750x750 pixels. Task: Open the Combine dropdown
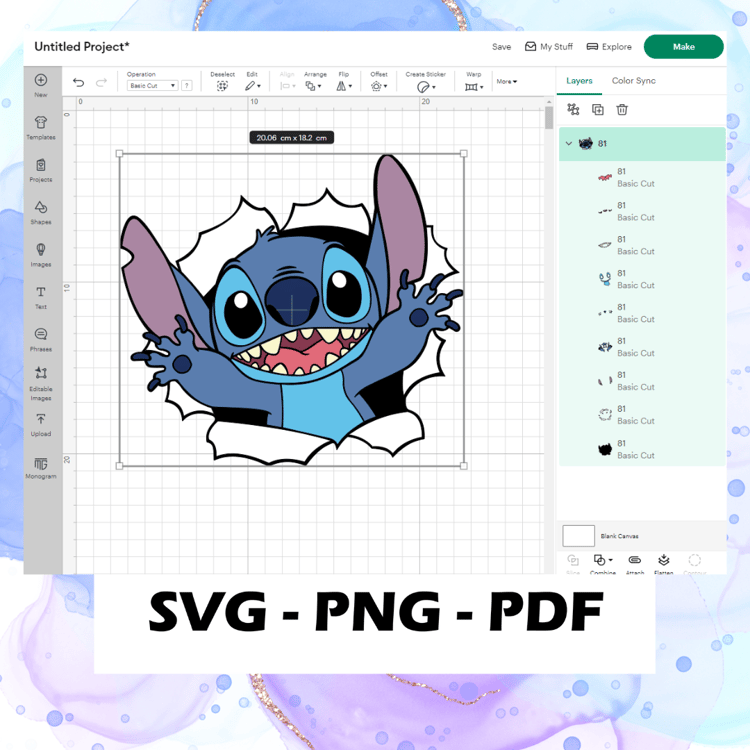[603, 560]
